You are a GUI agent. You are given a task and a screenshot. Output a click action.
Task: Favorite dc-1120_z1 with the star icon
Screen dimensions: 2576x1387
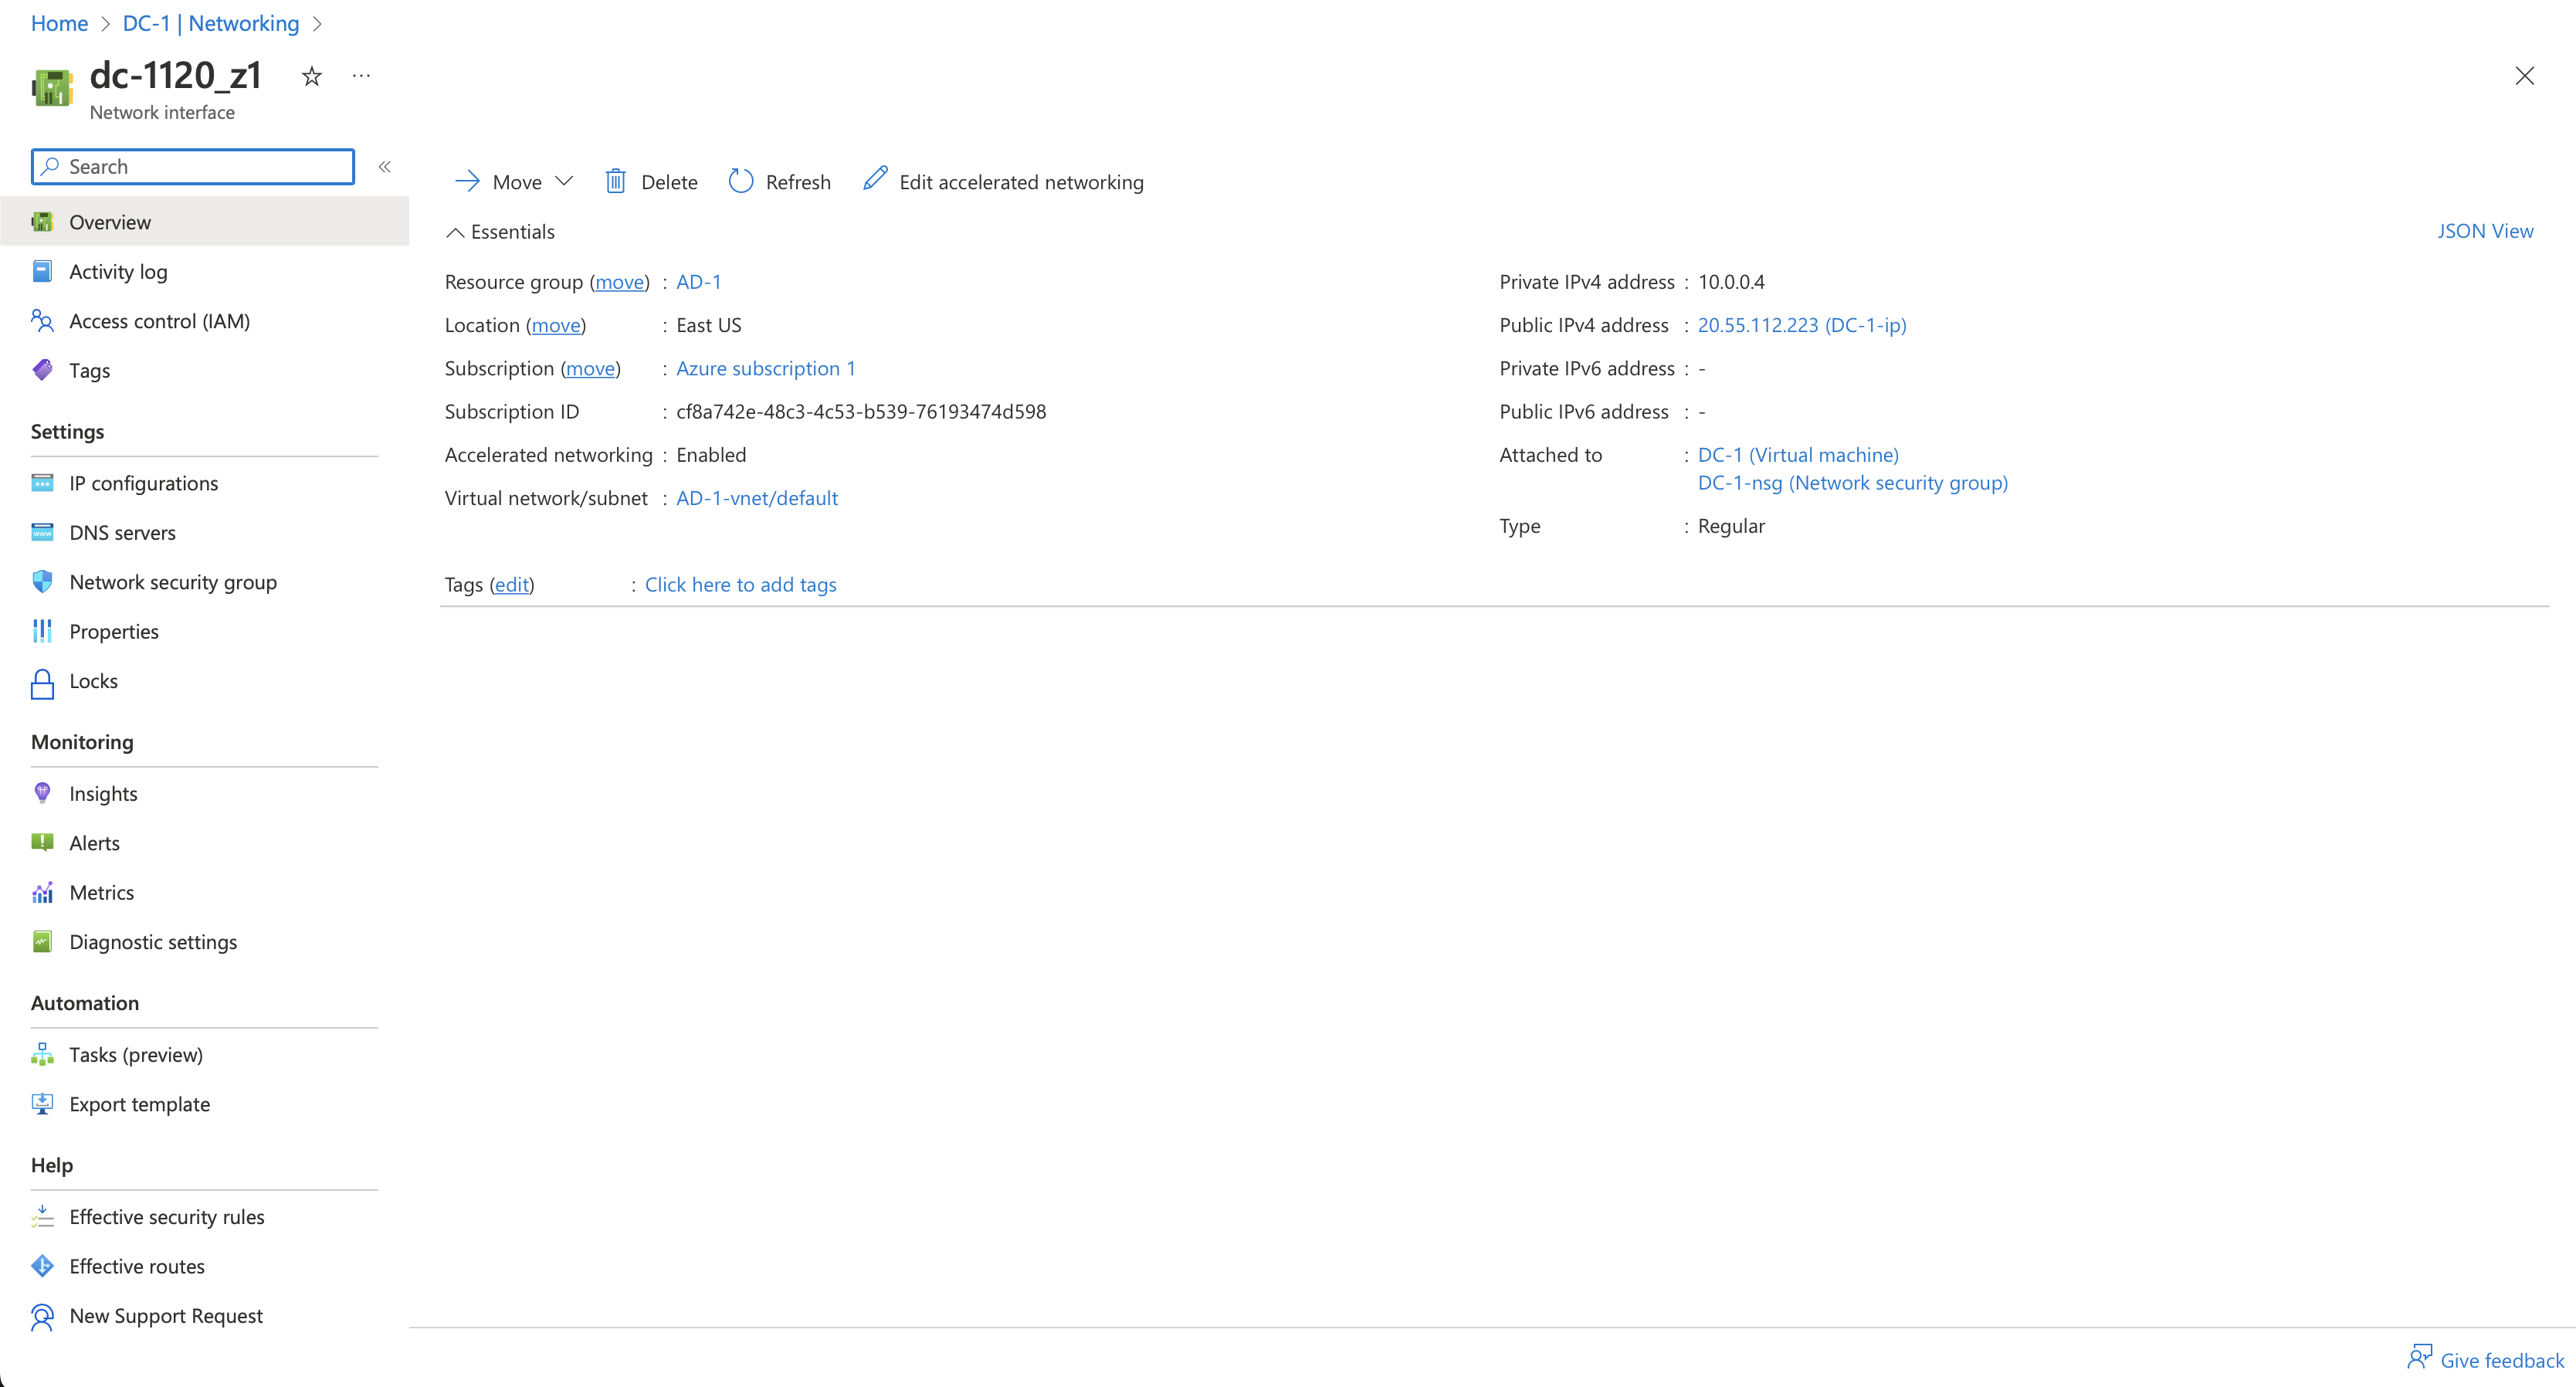tap(312, 76)
